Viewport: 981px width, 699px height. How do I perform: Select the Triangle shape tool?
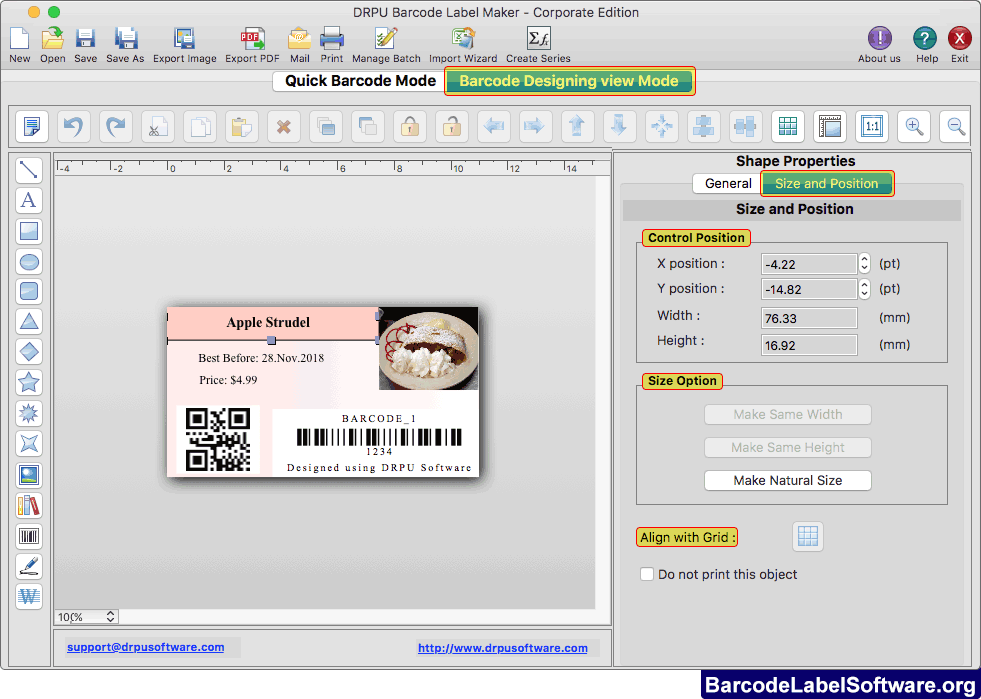click(29, 322)
